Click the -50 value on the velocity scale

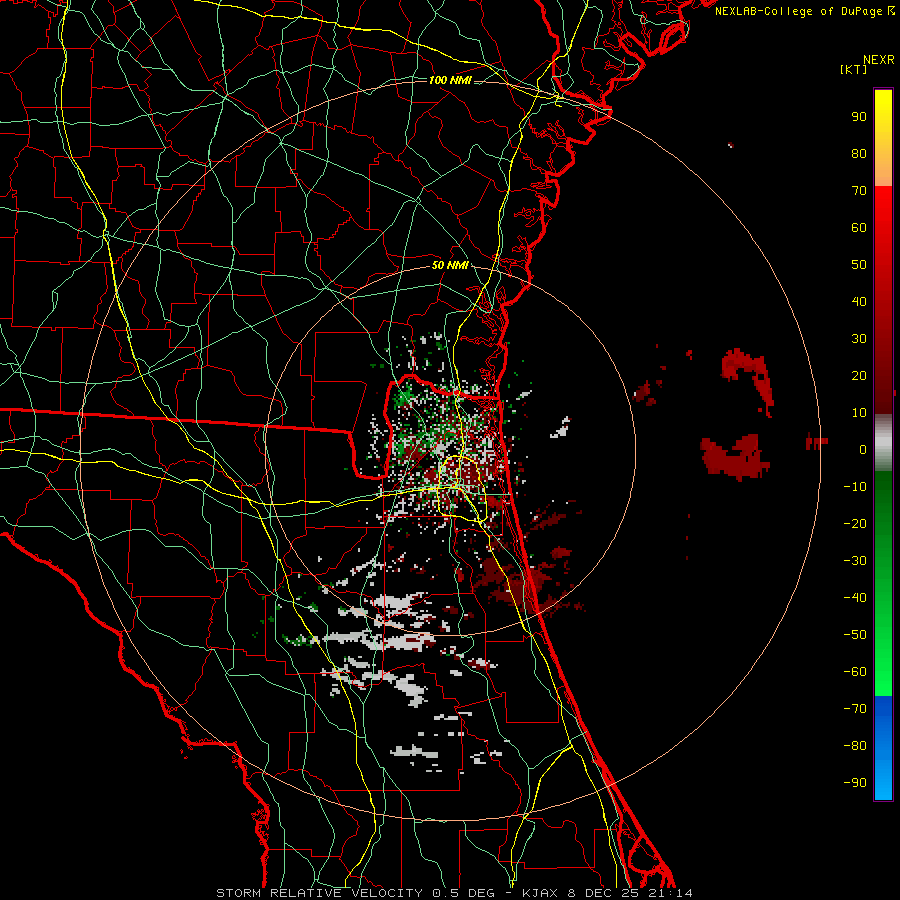(x=855, y=635)
